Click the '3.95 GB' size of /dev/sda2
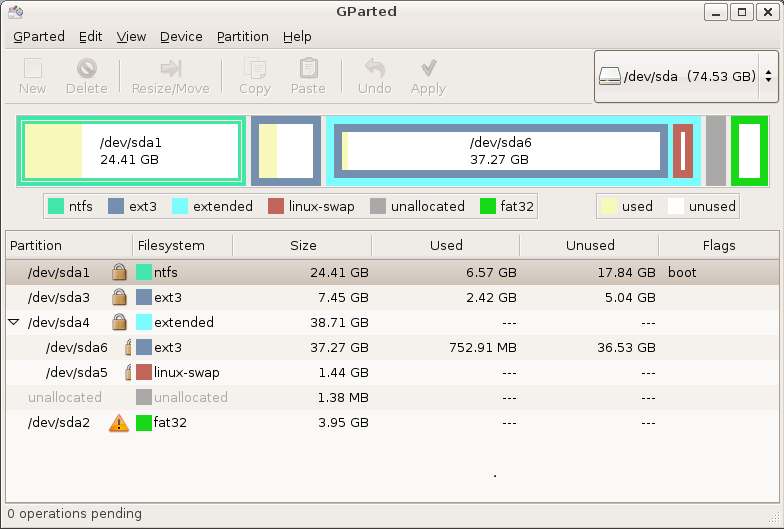 pos(344,422)
